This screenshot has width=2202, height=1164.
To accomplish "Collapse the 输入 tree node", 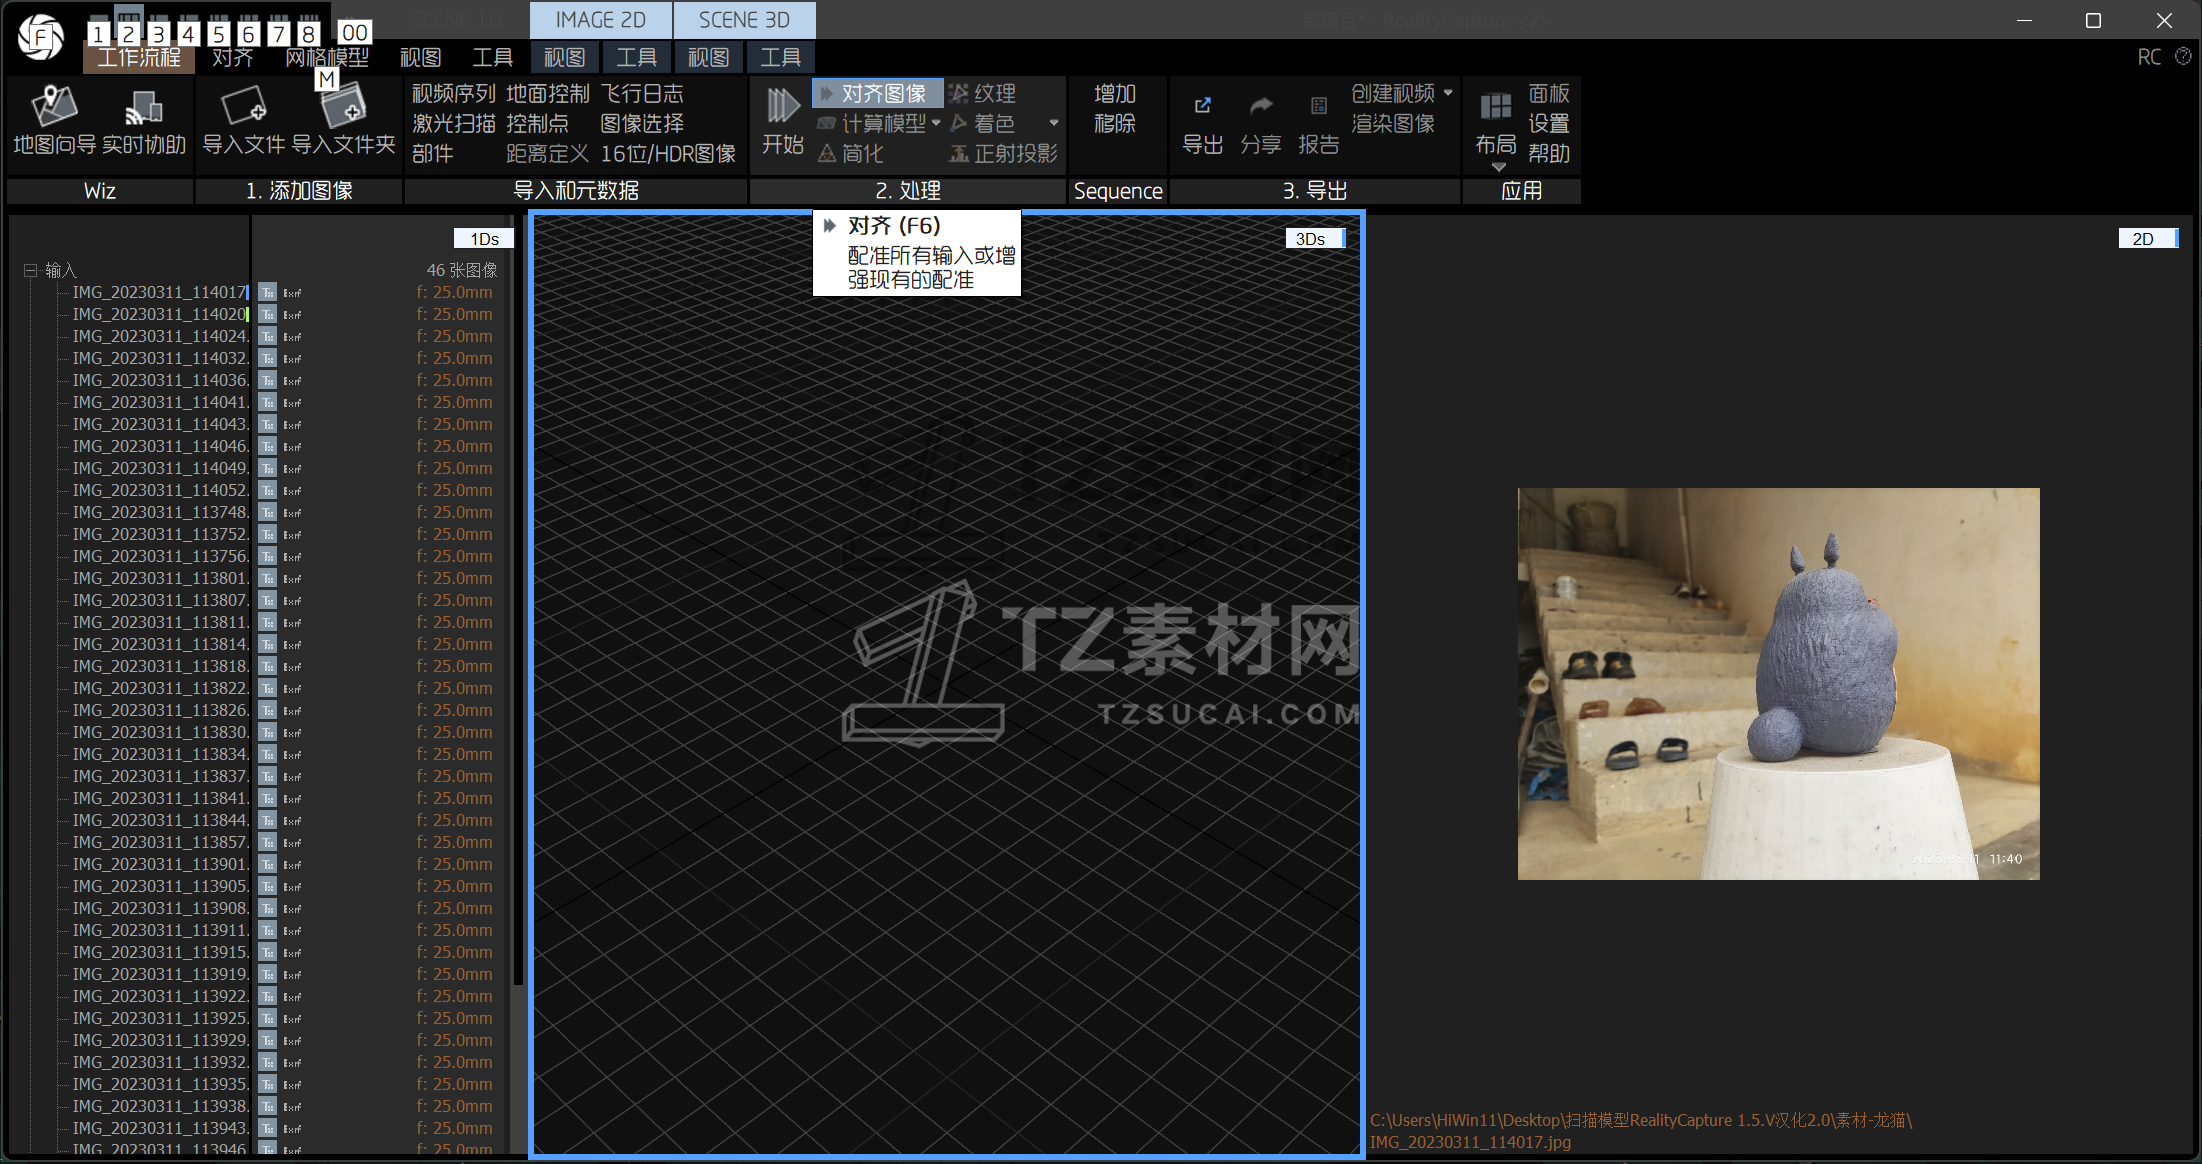I will click(30, 270).
